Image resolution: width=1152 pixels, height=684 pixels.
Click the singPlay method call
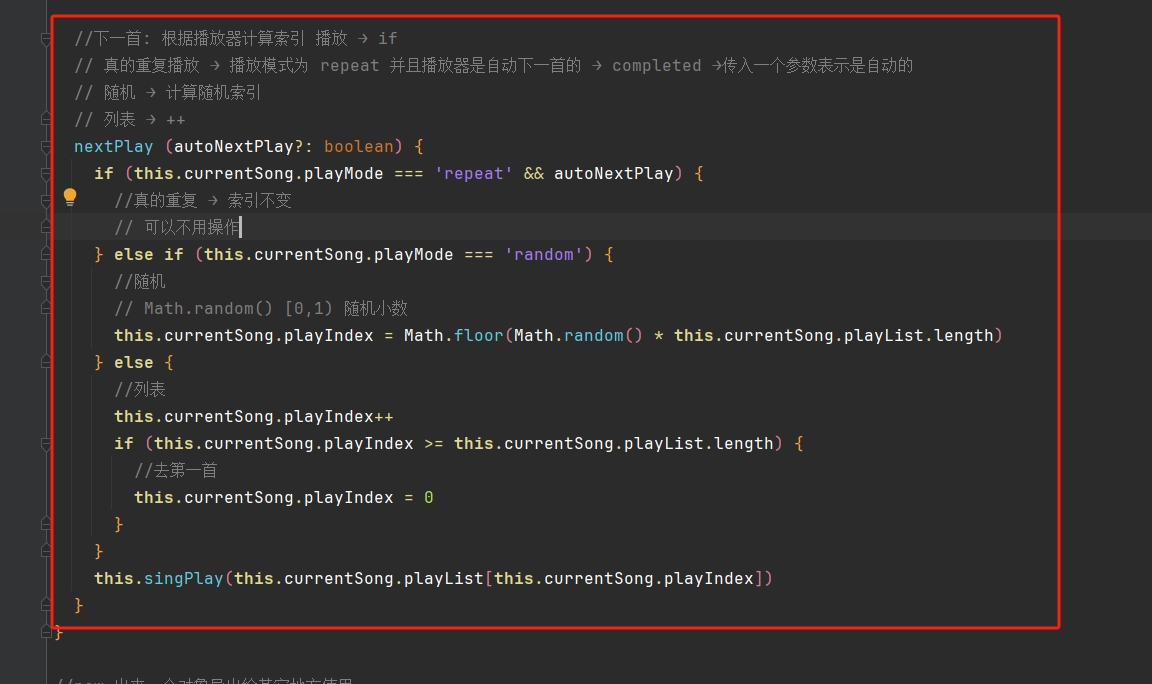[x=183, y=578]
